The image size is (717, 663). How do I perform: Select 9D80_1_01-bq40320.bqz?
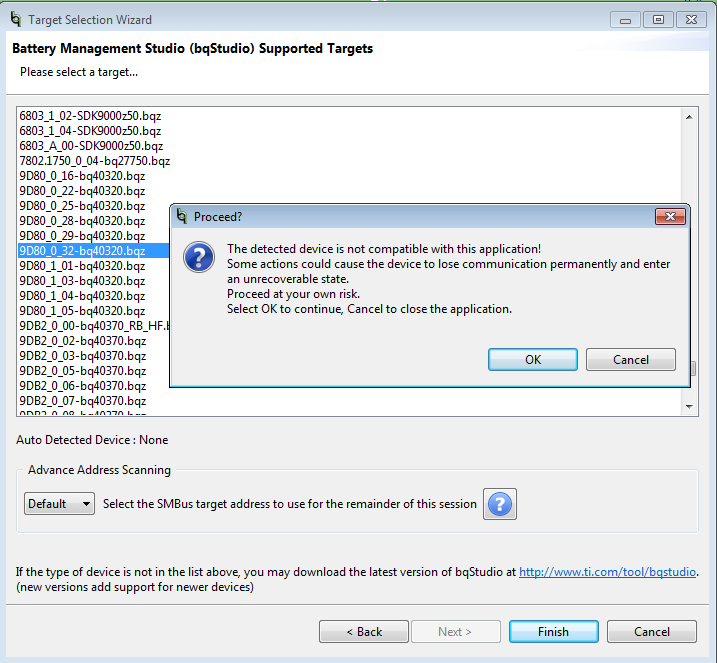click(82, 266)
